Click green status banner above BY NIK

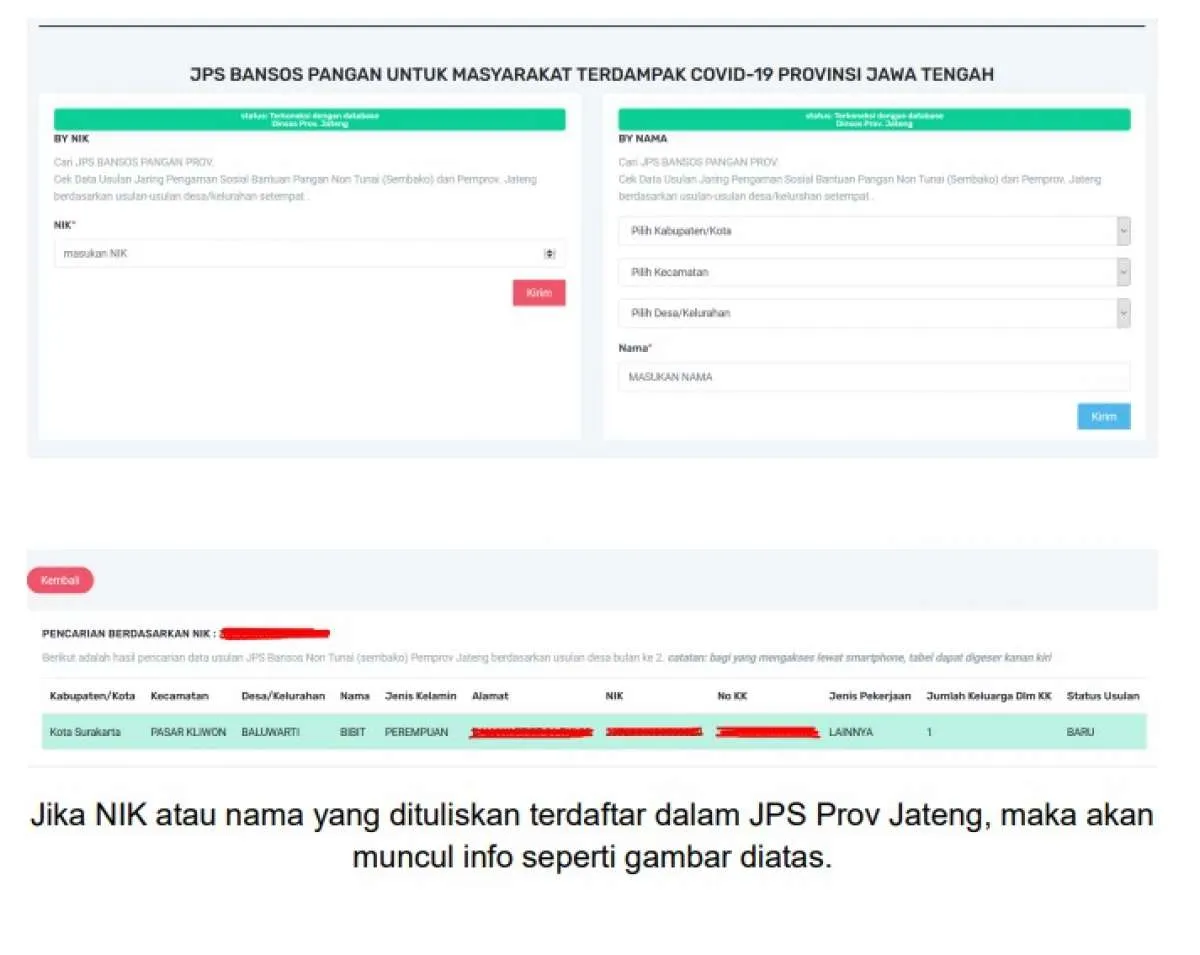coord(309,119)
